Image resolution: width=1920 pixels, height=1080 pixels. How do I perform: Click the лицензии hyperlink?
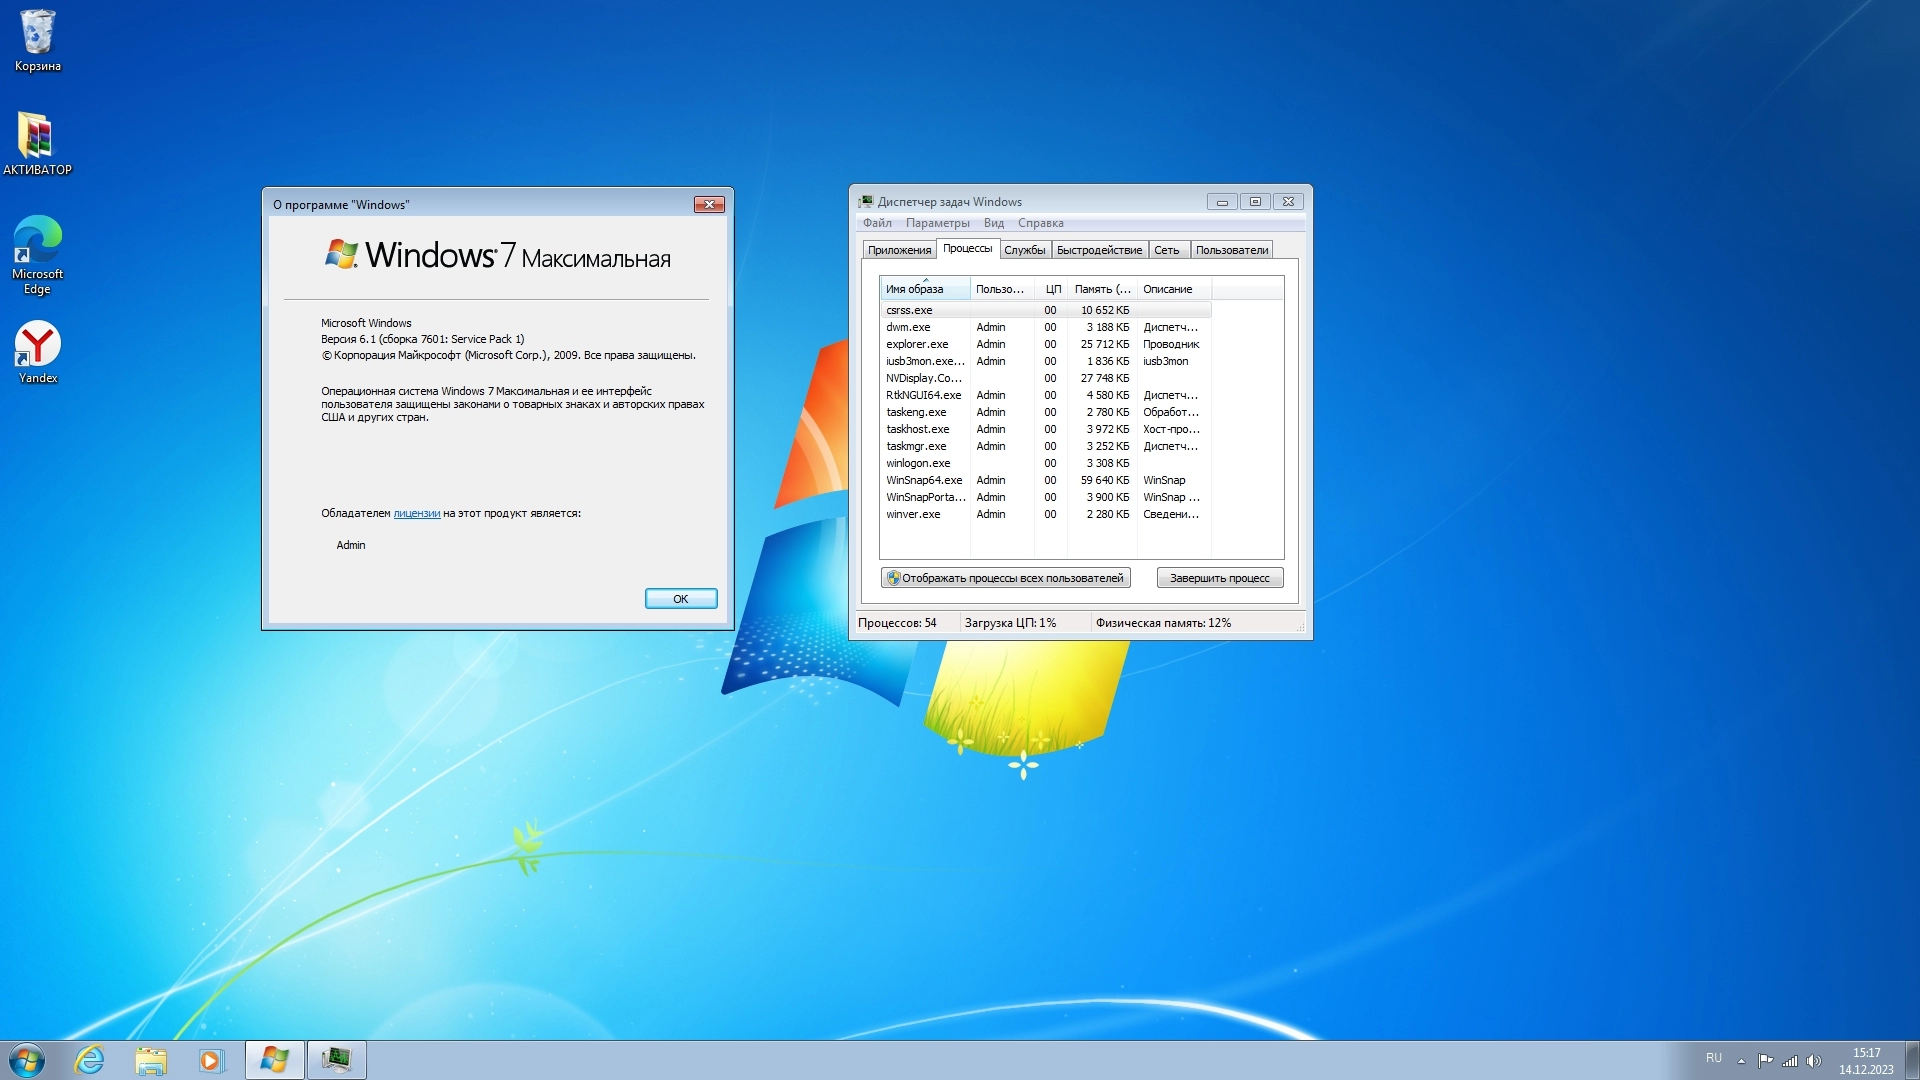(416, 513)
